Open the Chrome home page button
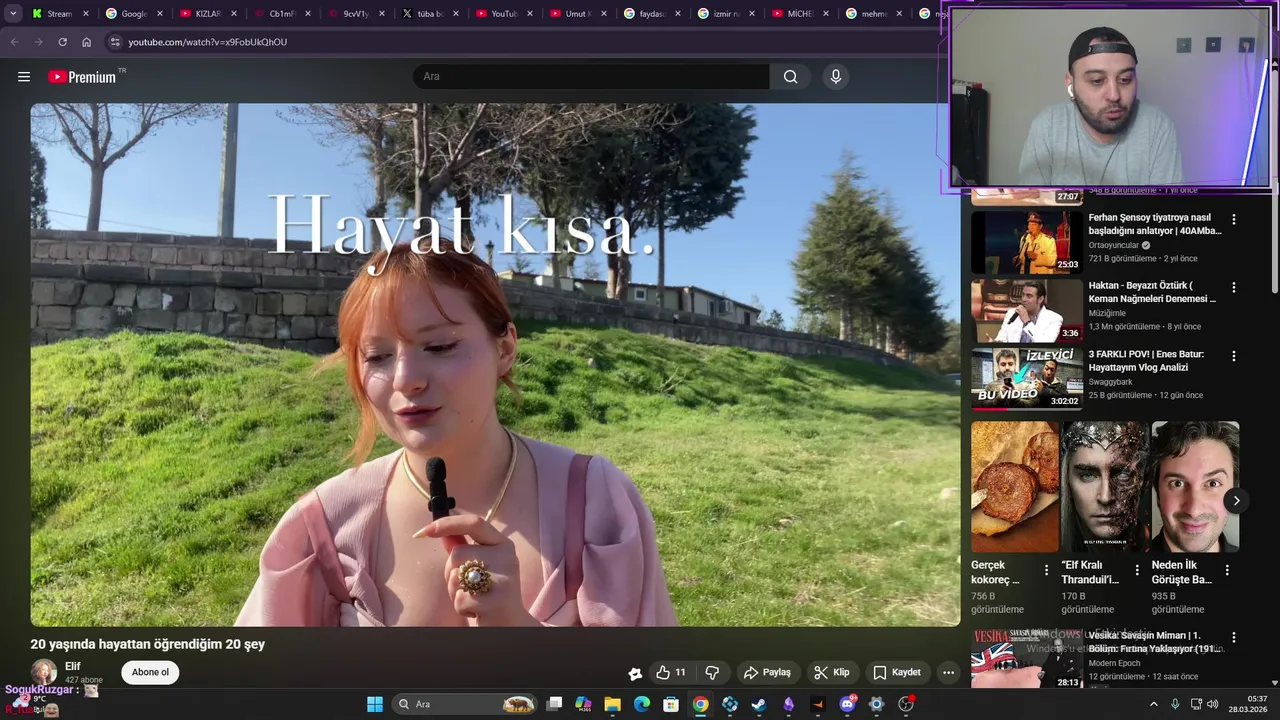Viewport: 1280px width, 720px height. tap(86, 42)
